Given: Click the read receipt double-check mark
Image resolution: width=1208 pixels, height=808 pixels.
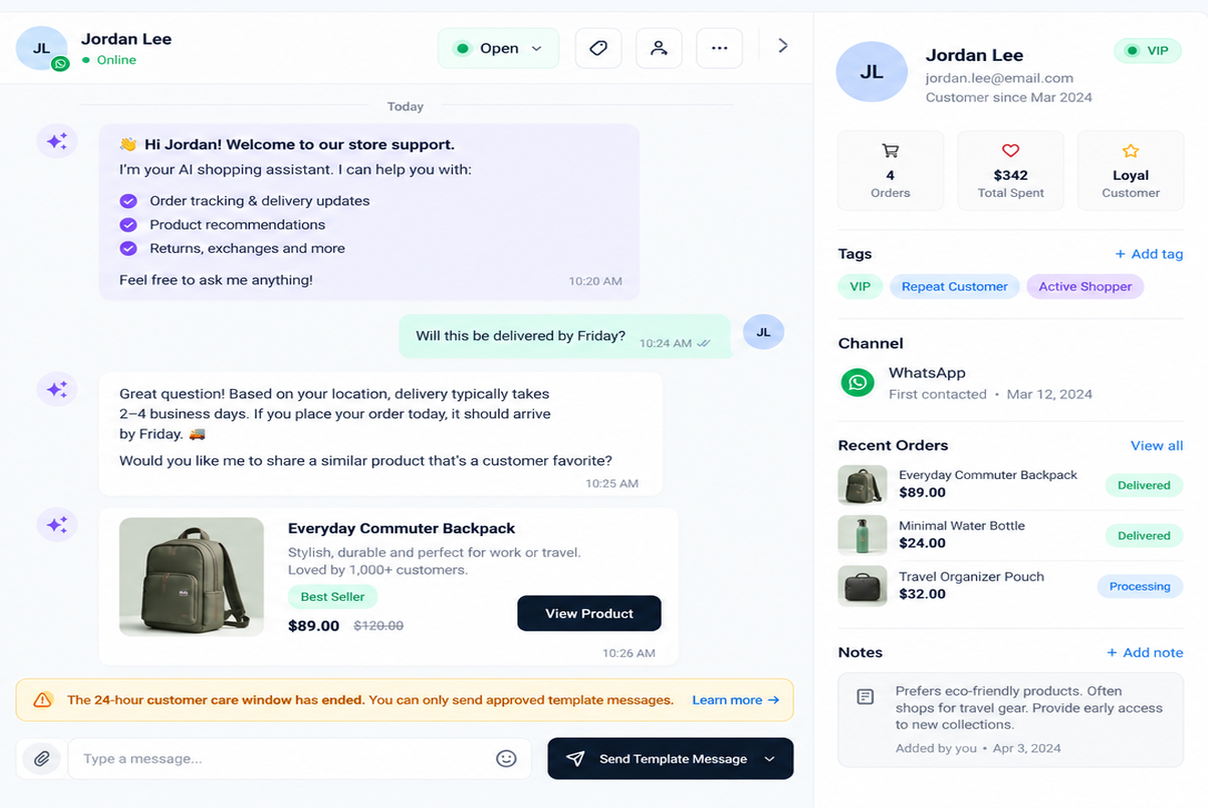Looking at the screenshot, I should click(x=704, y=343).
